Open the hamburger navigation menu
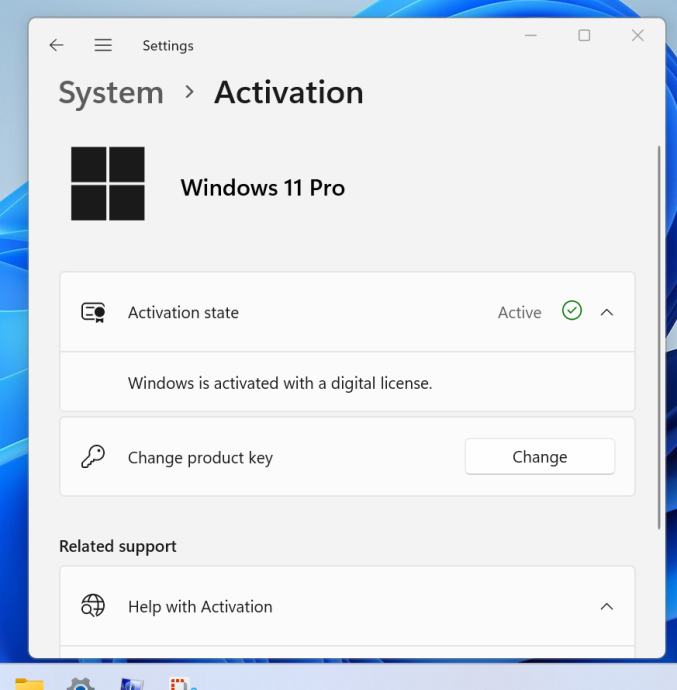This screenshot has height=690, width=677. (x=103, y=45)
